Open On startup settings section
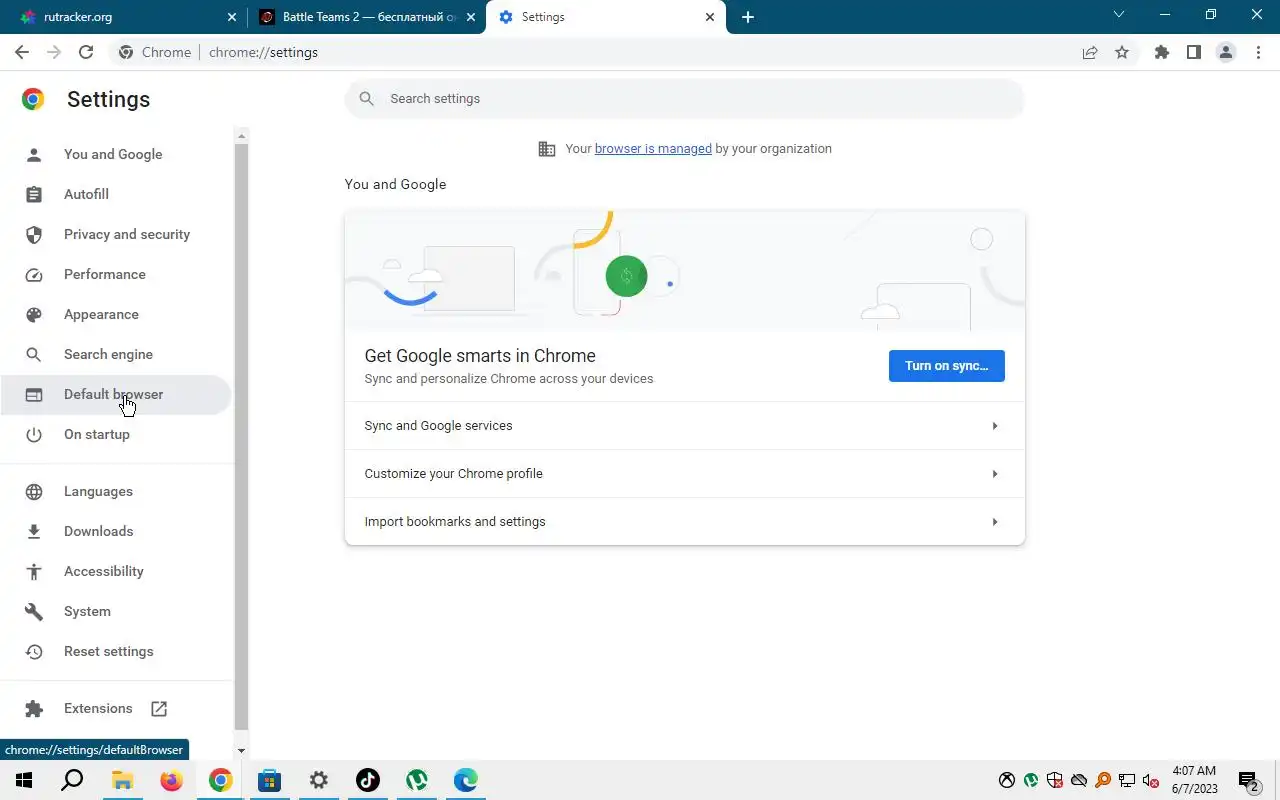 [115, 434]
